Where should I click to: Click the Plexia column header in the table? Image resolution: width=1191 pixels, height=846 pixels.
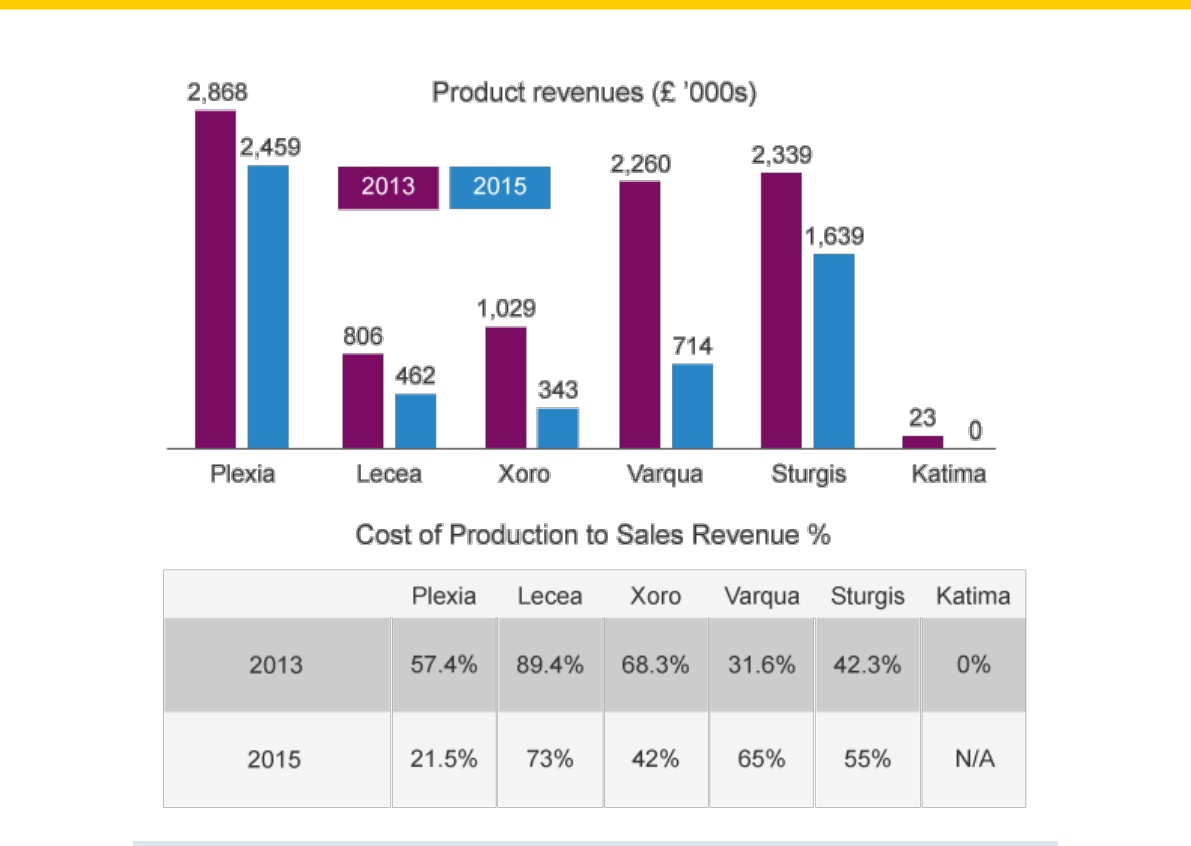pos(444,596)
